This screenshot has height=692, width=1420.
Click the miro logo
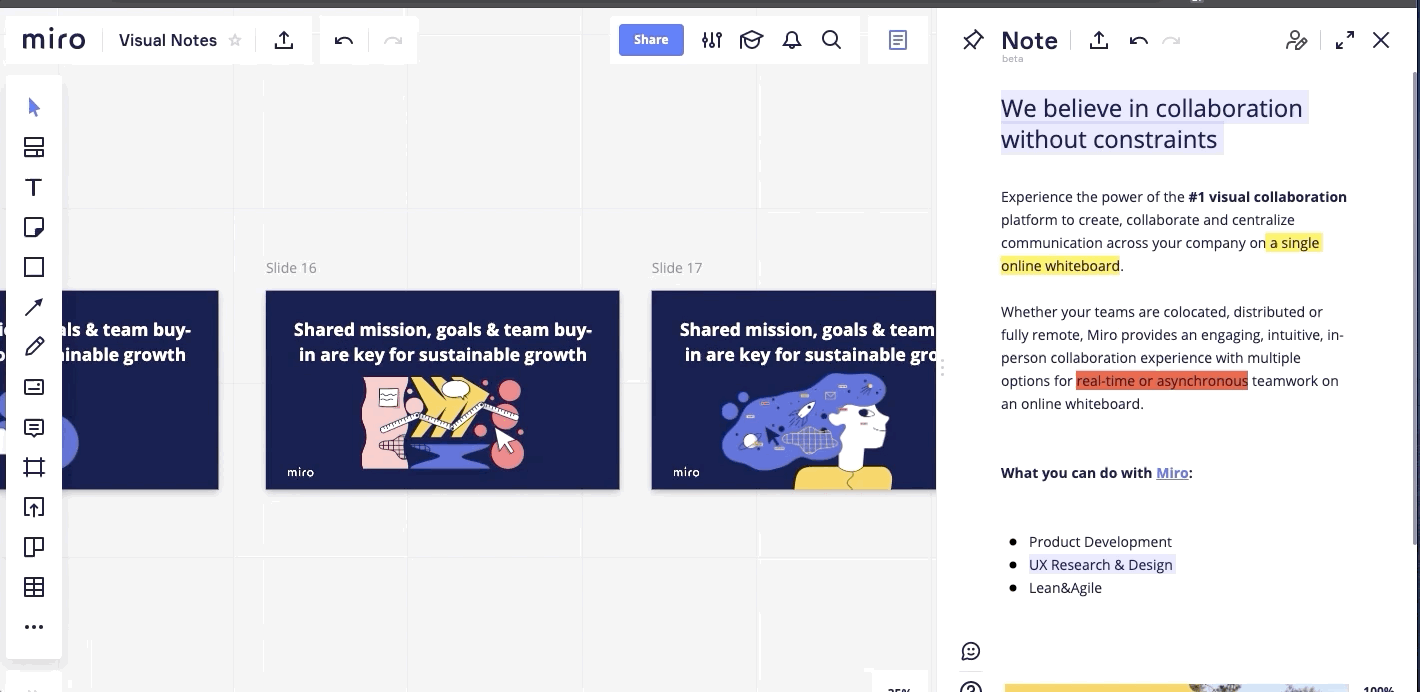pyautogui.click(x=54, y=40)
